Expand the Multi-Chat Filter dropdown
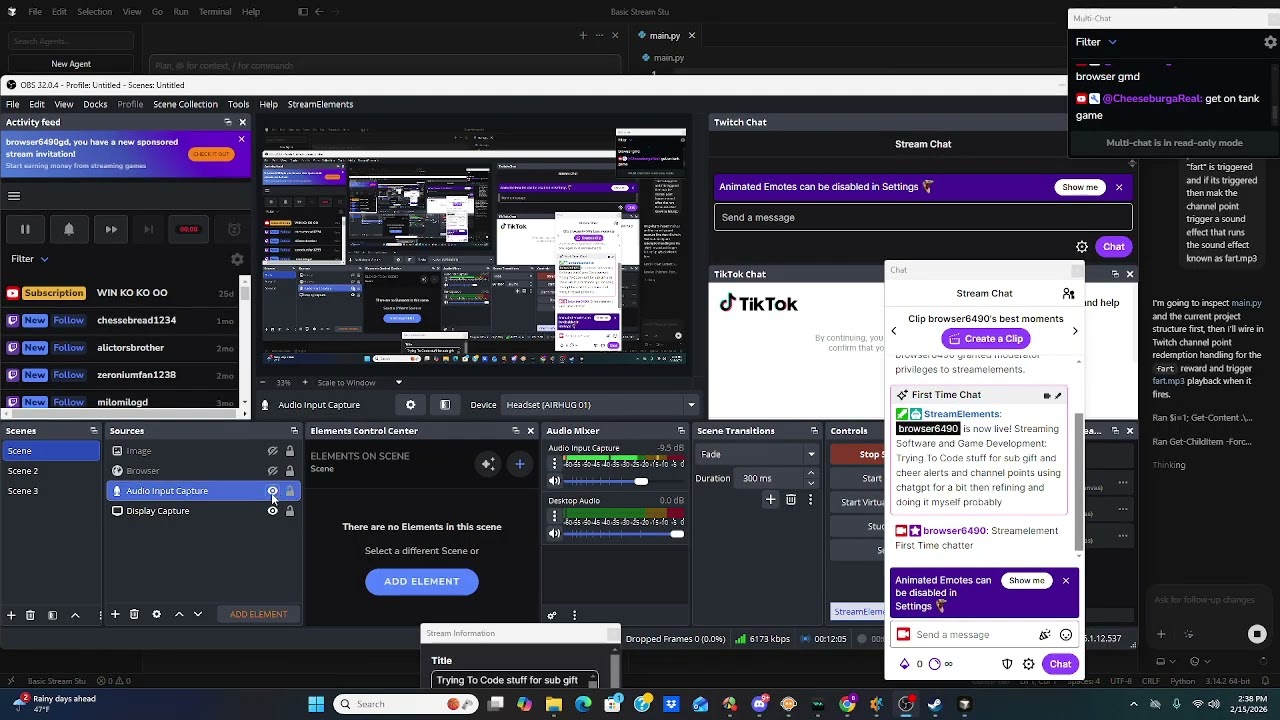Viewport: 1280px width, 720px height. pyautogui.click(x=1096, y=42)
